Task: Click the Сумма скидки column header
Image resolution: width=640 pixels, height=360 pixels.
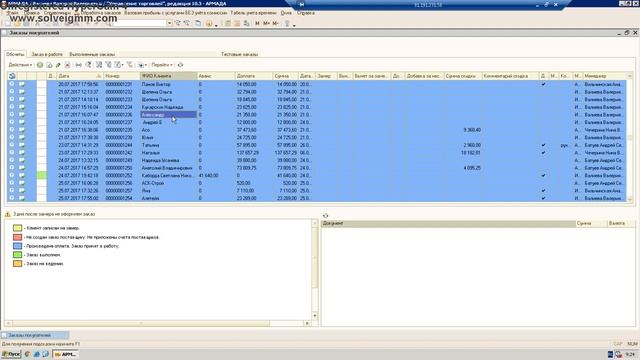Action: click(x=463, y=76)
